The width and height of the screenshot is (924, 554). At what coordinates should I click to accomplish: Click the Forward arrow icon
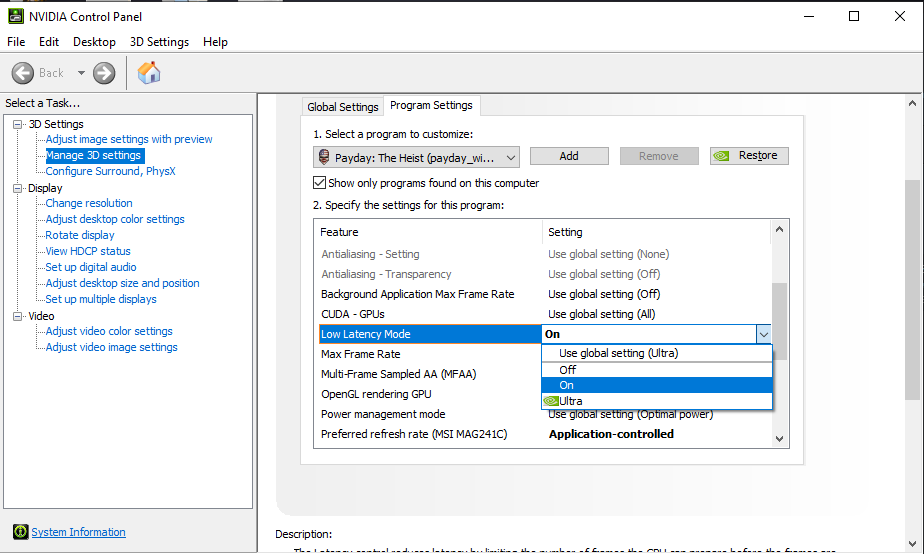coord(104,73)
